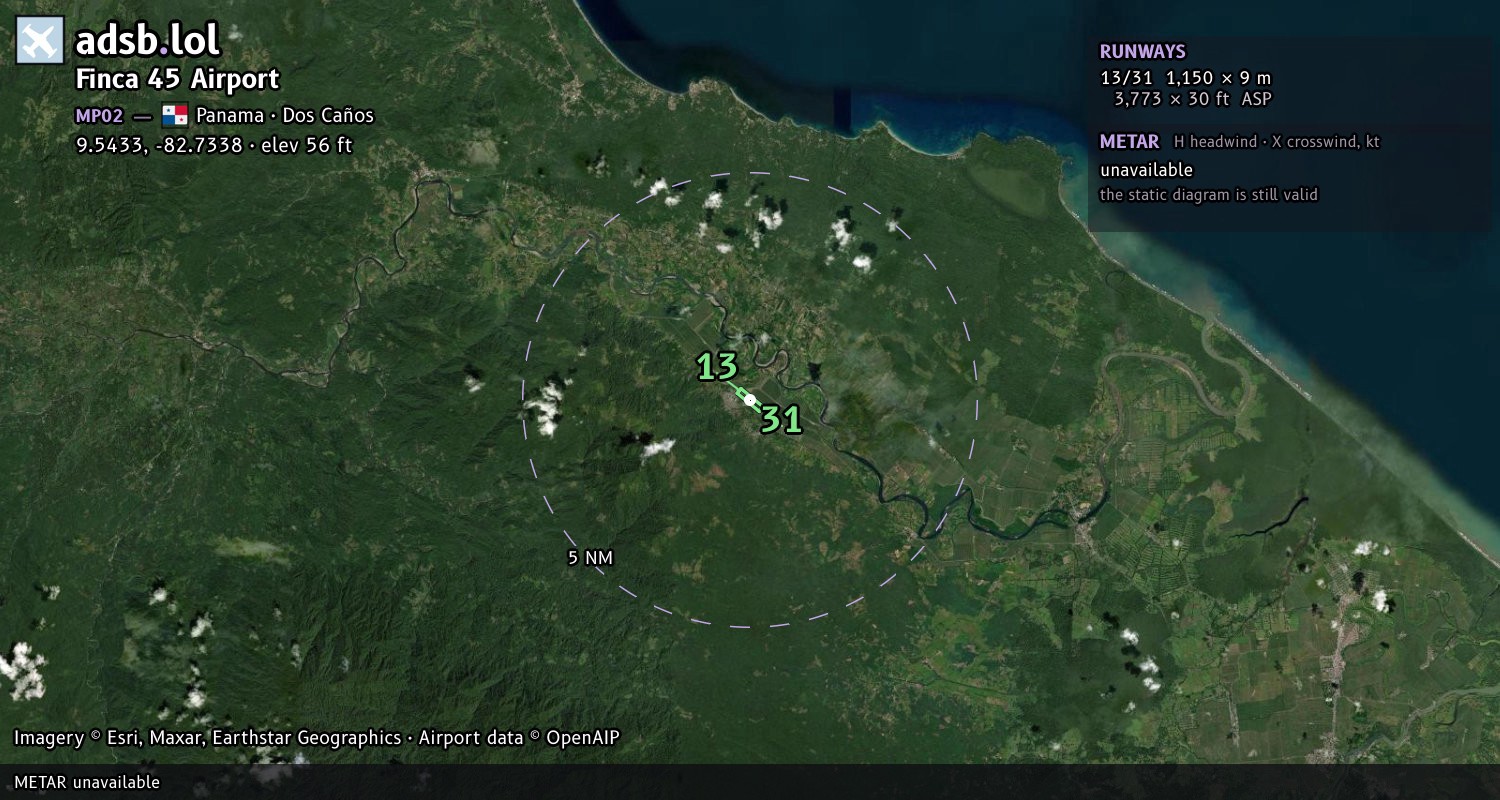Click the 5 NM range ring label
Image resolution: width=1500 pixels, height=800 pixels.
(590, 558)
